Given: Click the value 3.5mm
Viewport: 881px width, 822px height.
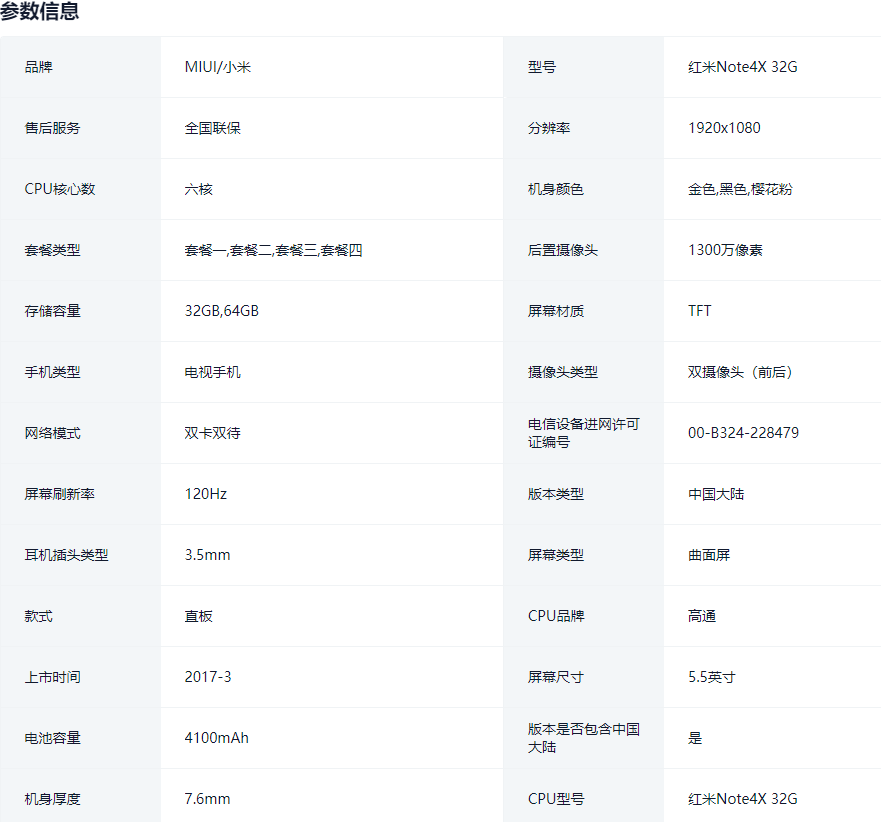Looking at the screenshot, I should click(207, 555).
